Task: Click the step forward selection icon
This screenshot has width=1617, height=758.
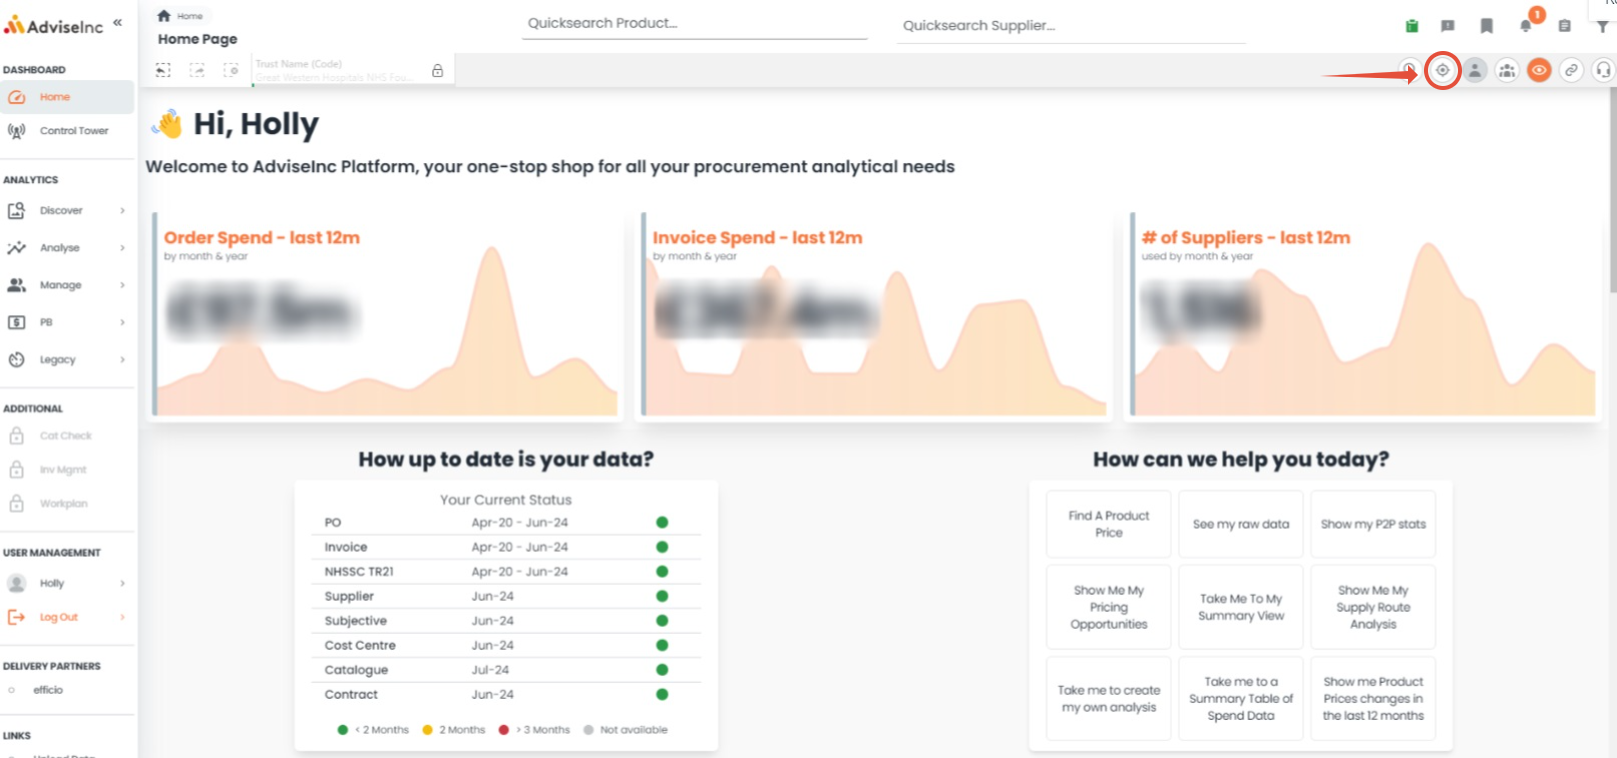Action: 197,70
